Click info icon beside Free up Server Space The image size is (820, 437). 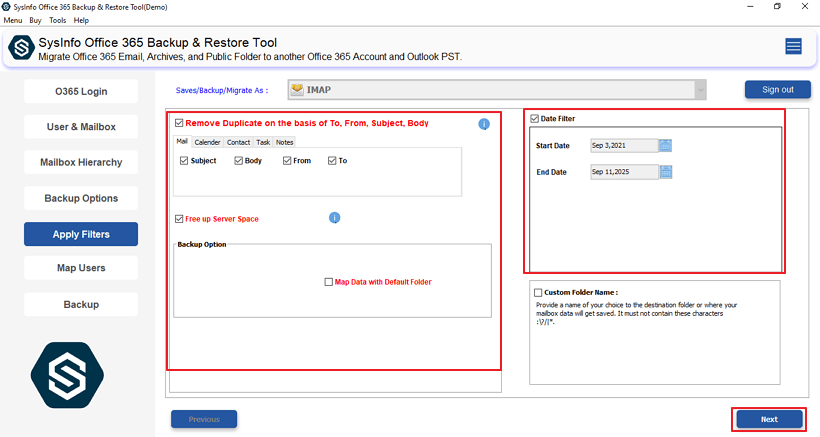(x=335, y=218)
